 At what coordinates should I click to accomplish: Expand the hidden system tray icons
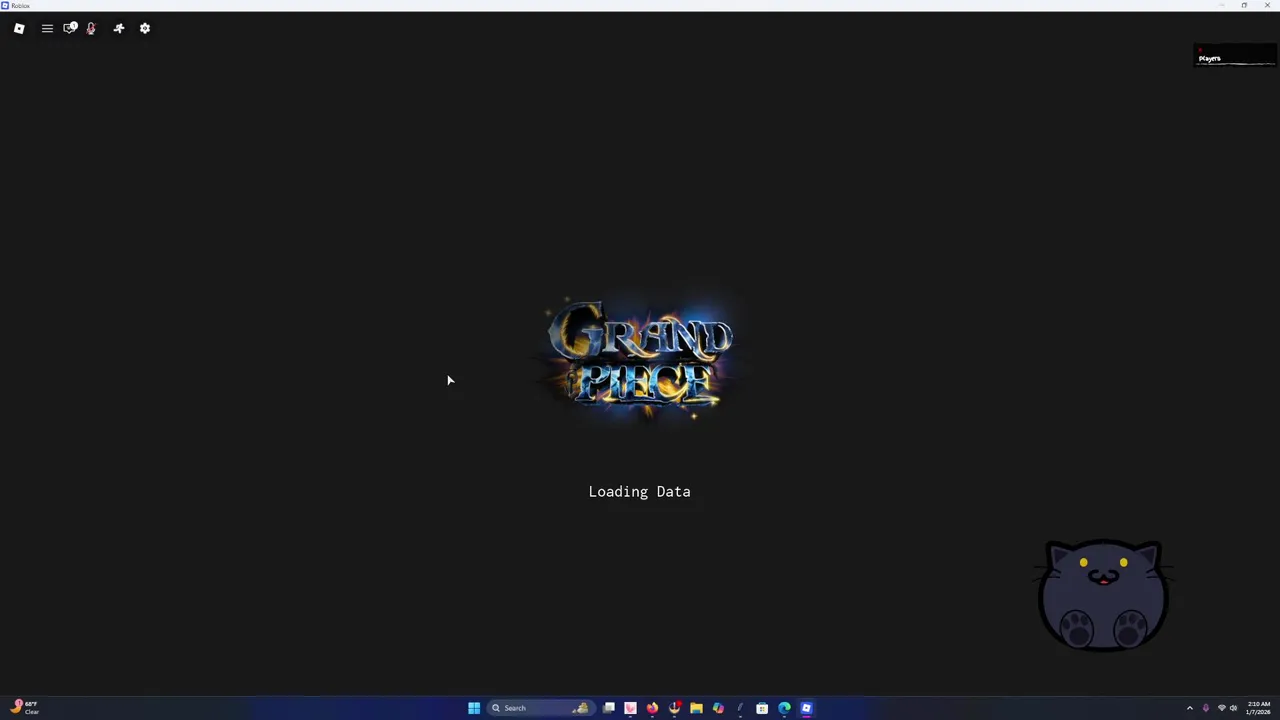pos(1189,708)
